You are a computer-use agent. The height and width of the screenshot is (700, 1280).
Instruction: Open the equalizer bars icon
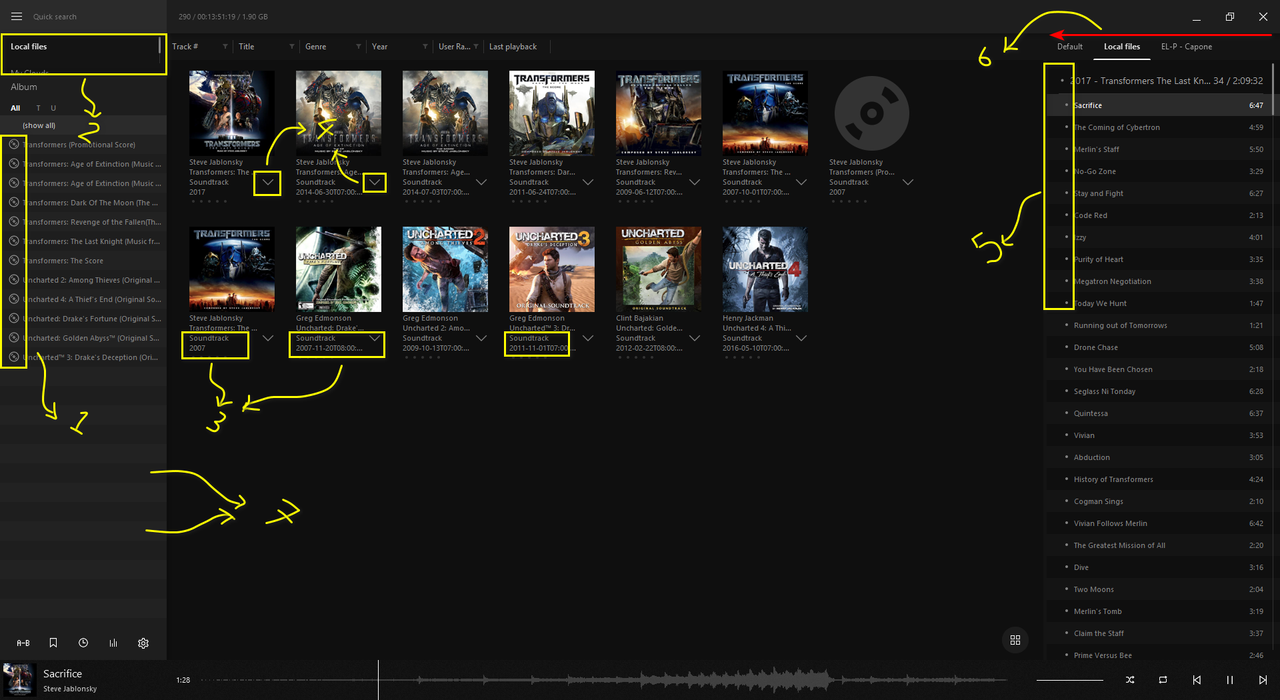click(x=113, y=643)
